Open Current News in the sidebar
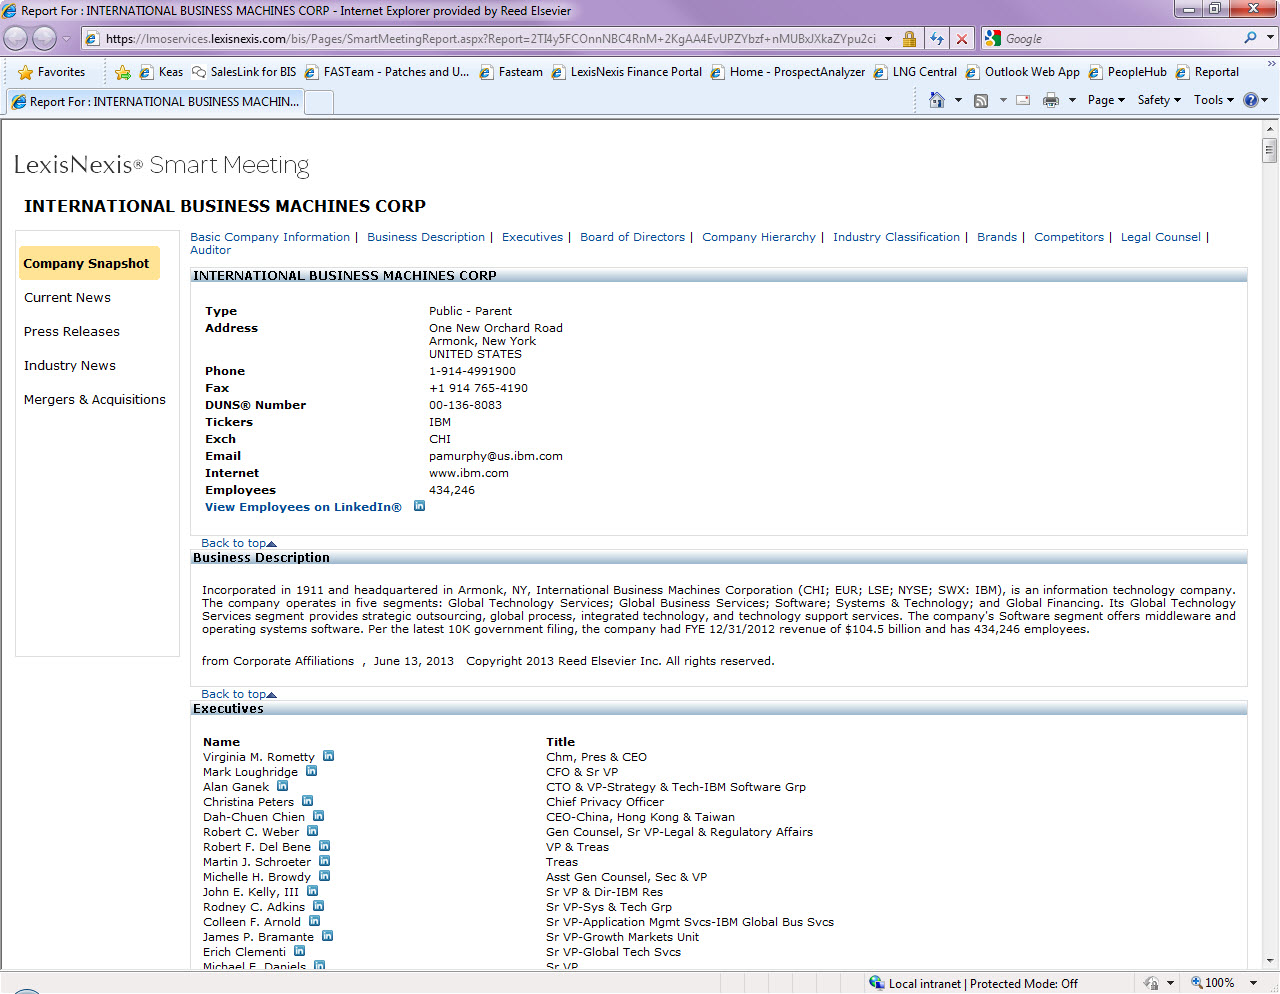1280x994 pixels. click(67, 297)
